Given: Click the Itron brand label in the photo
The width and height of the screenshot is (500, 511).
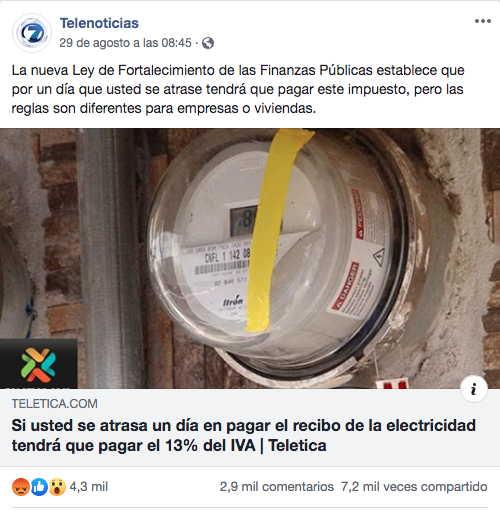Looking at the screenshot, I should point(233,301).
